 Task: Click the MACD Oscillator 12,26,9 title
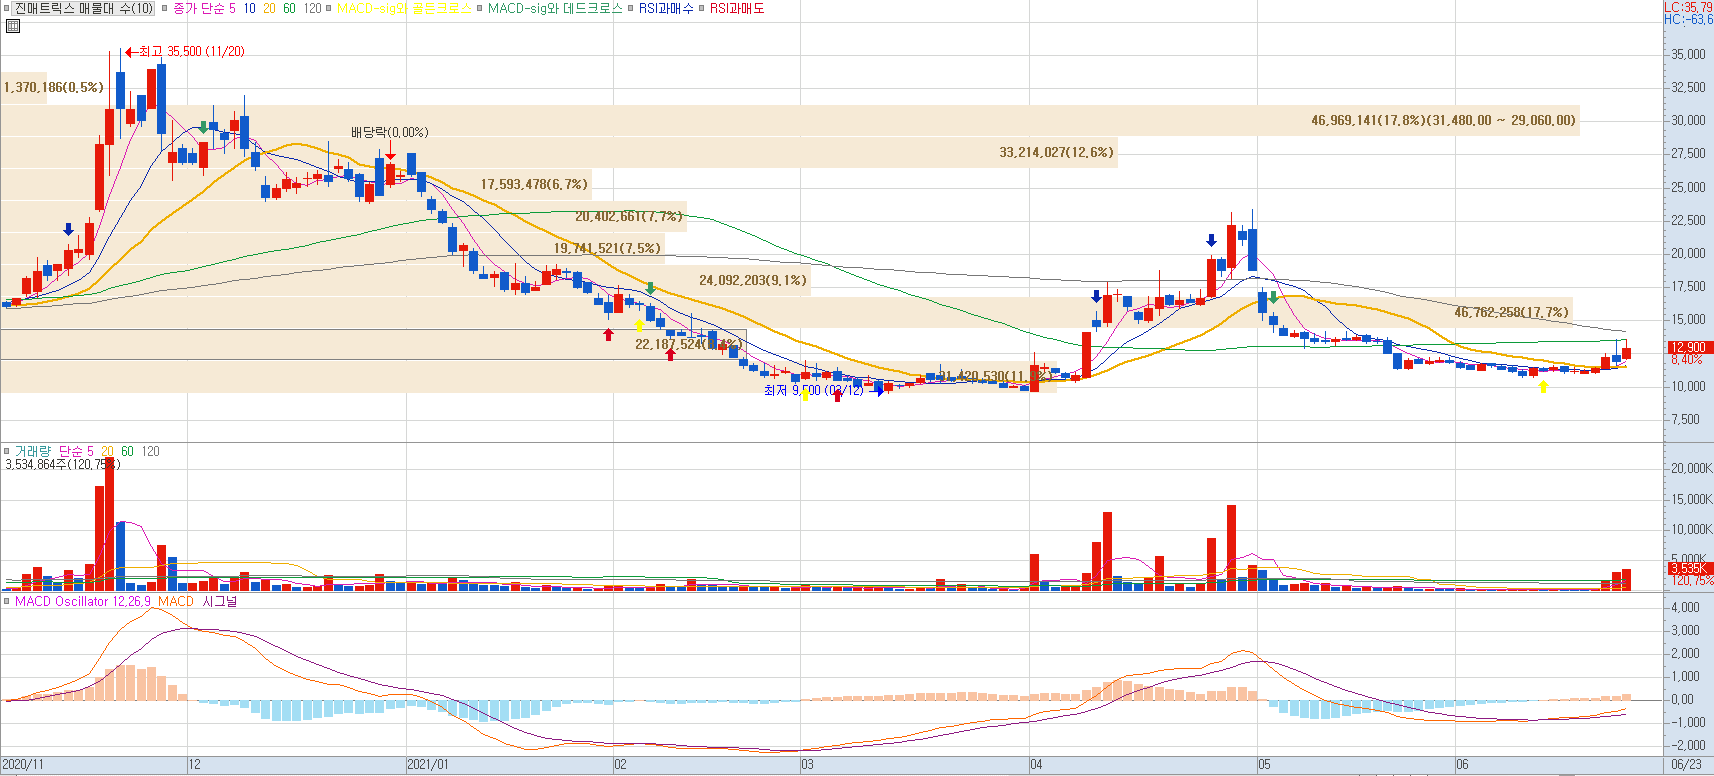coord(83,601)
